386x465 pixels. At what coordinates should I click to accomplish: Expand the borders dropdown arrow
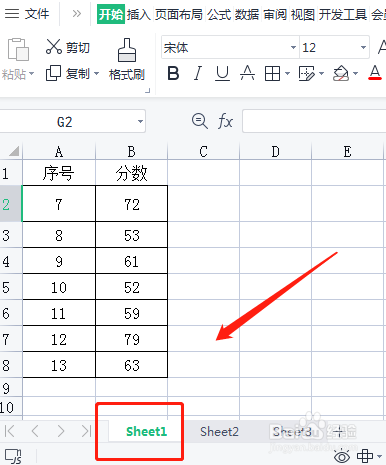[287, 73]
